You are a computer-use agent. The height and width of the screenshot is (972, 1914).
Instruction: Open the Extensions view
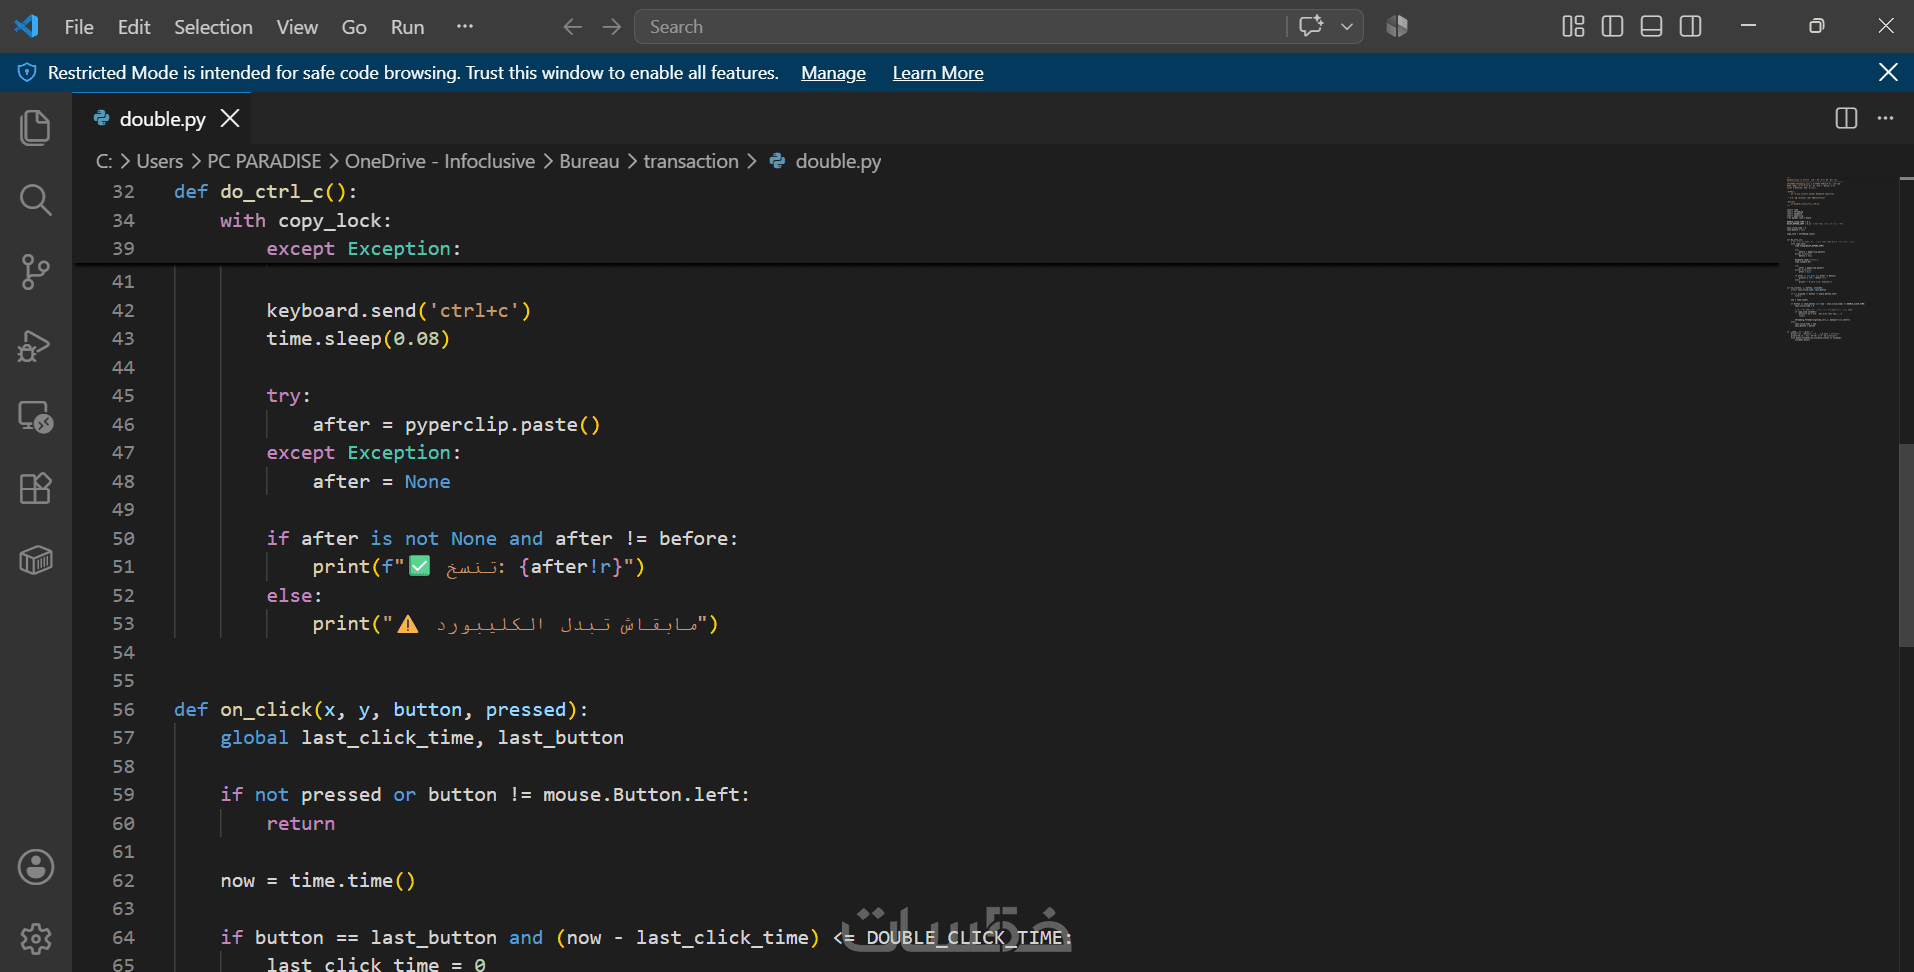point(35,489)
